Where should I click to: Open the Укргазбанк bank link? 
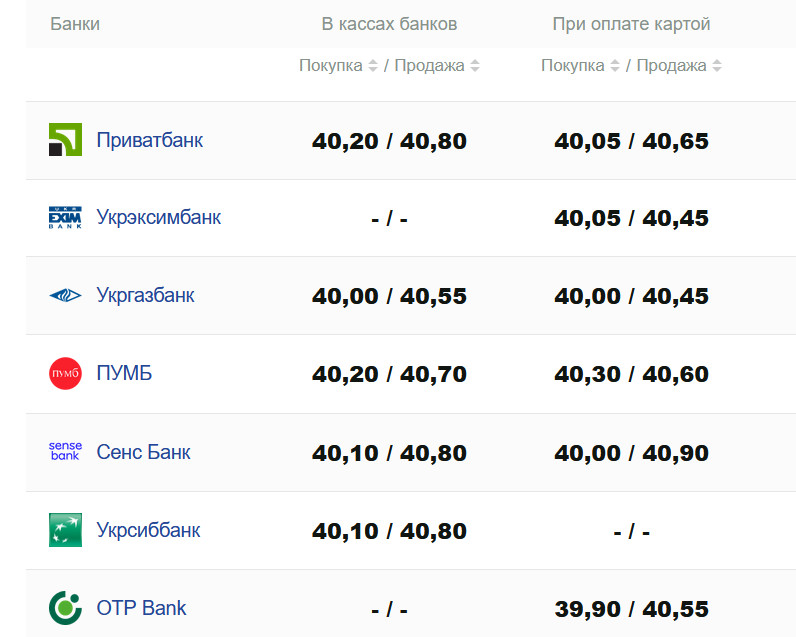click(146, 296)
